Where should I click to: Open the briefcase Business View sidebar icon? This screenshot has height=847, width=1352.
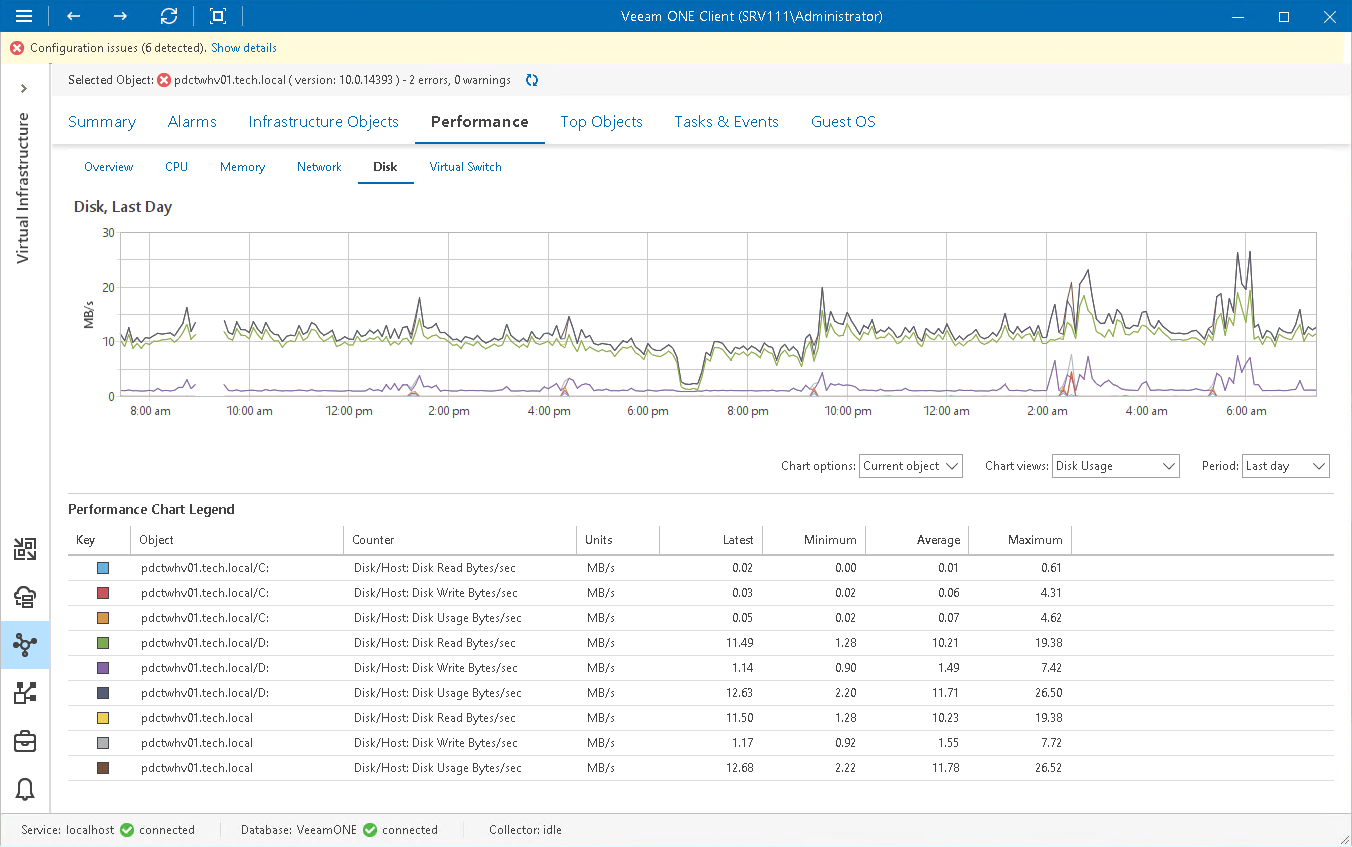click(24, 740)
